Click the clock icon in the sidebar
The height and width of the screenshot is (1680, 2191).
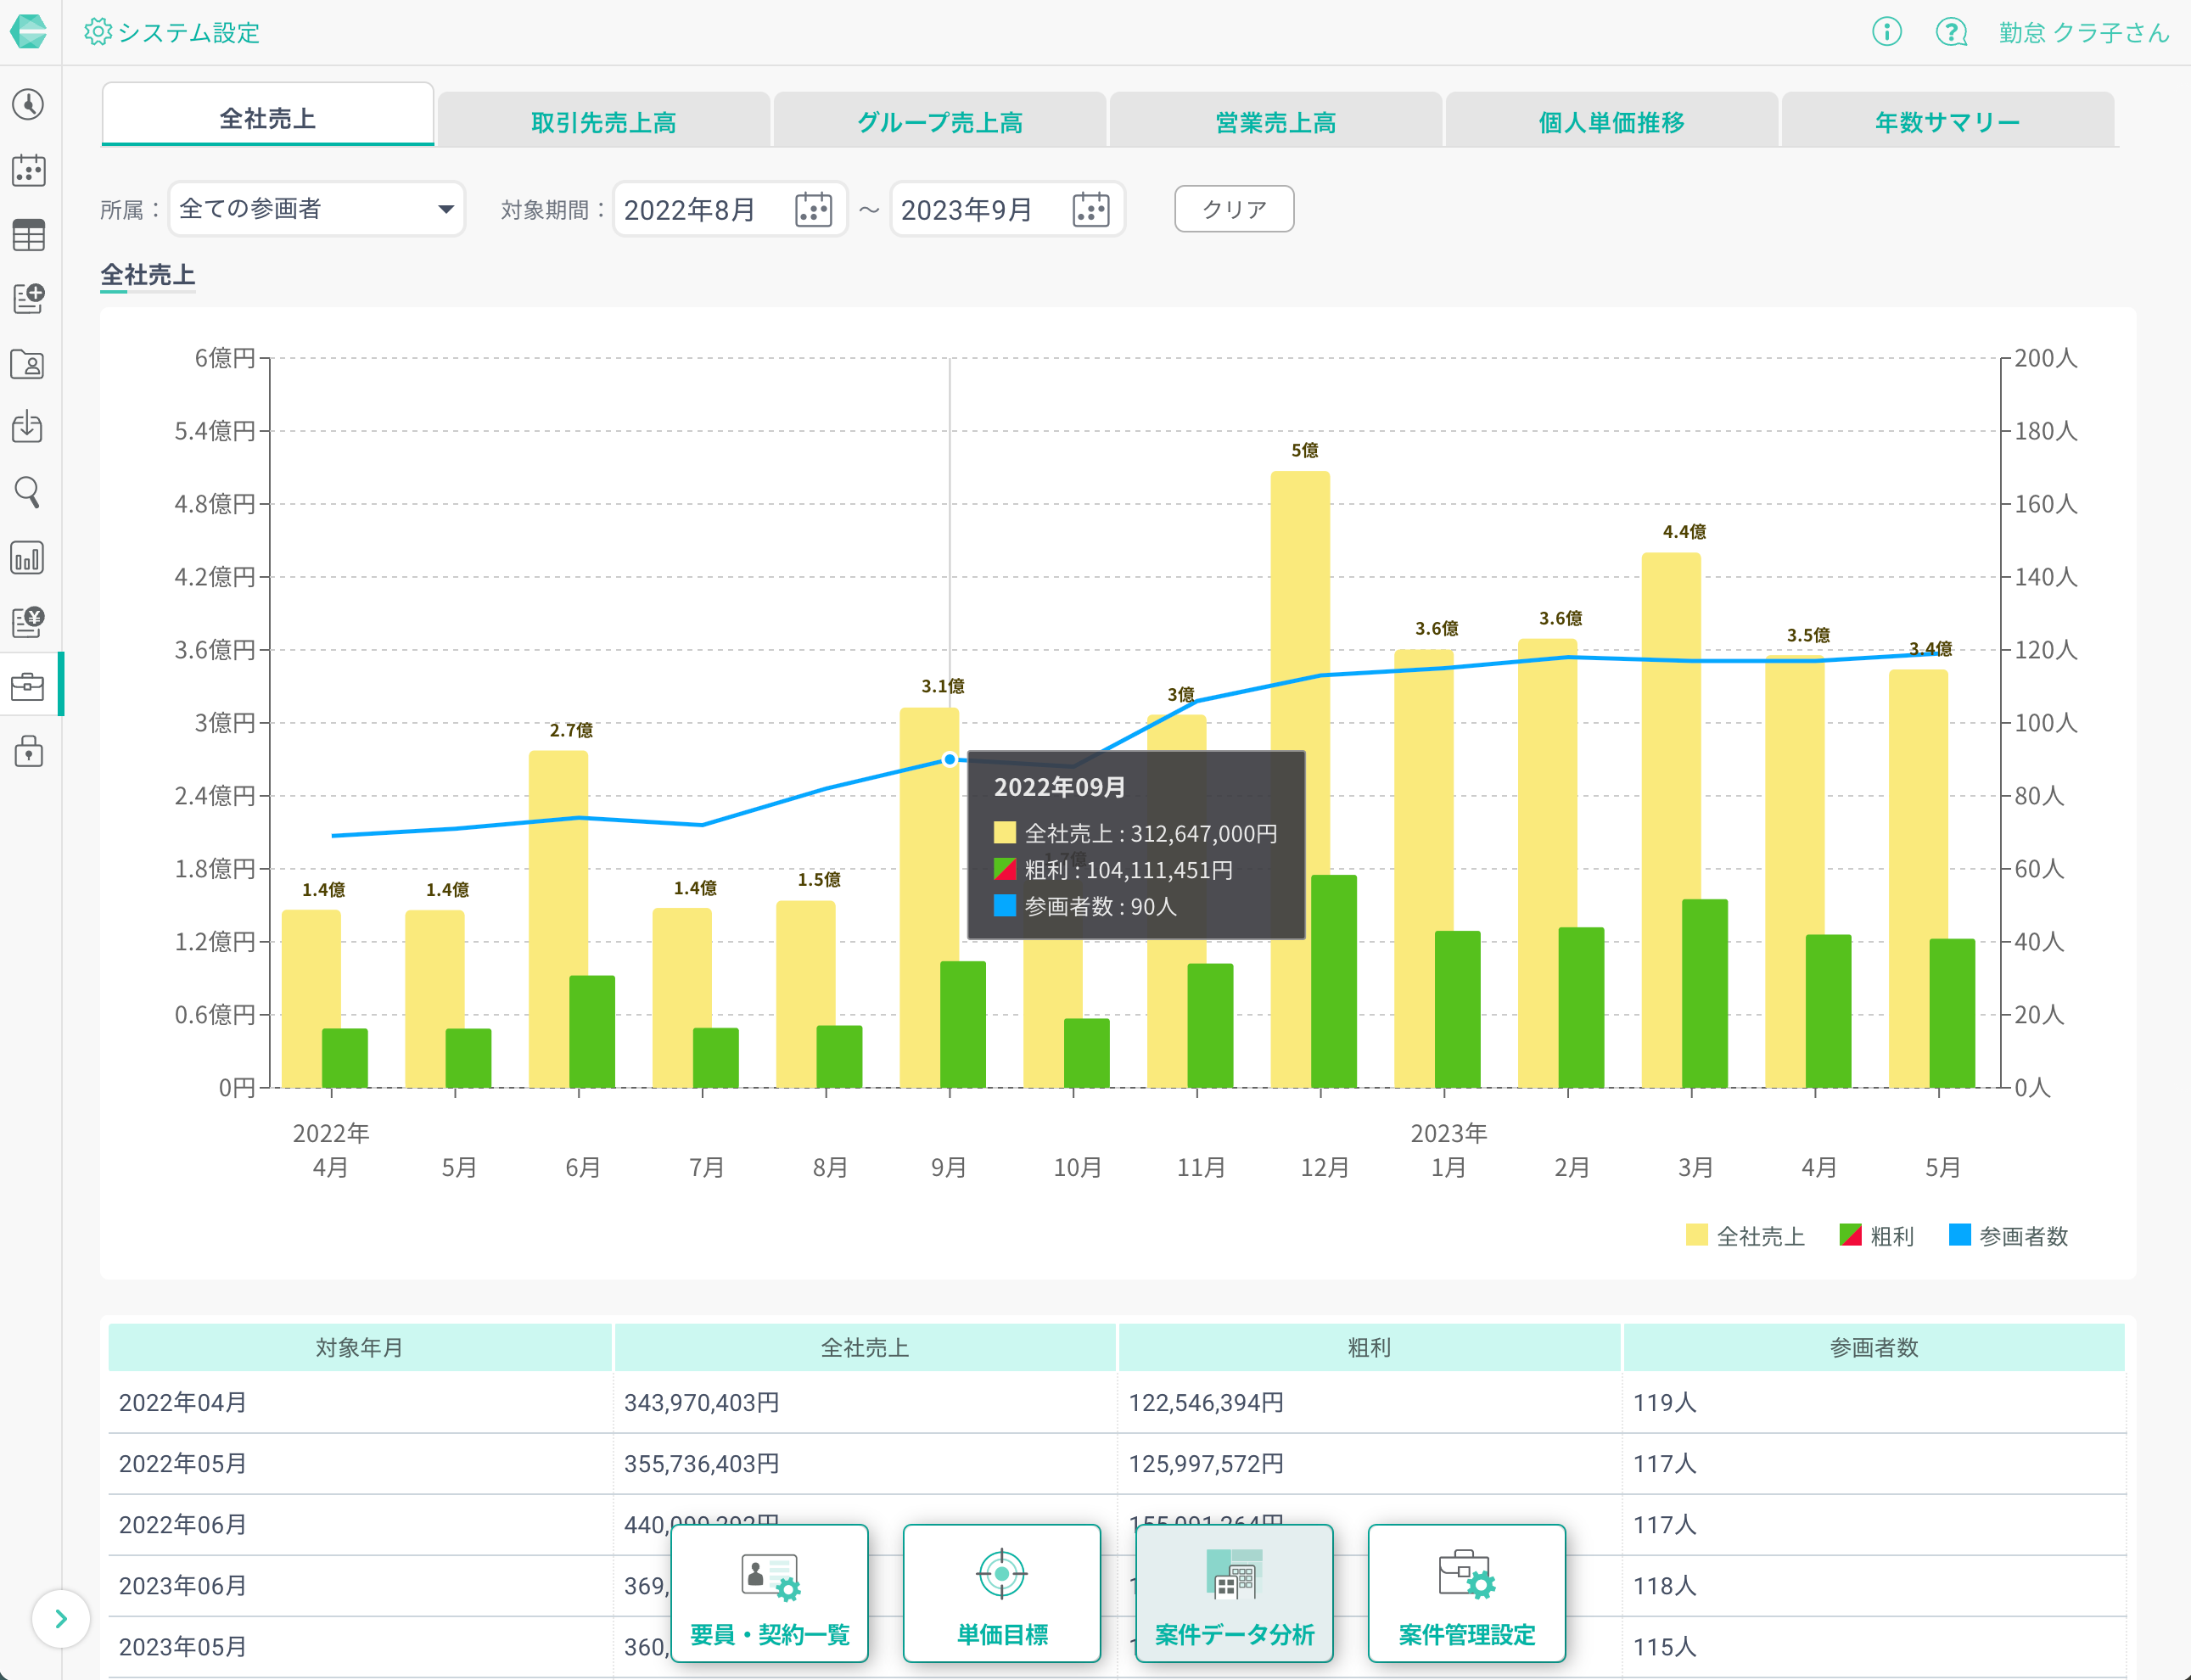tap(28, 104)
